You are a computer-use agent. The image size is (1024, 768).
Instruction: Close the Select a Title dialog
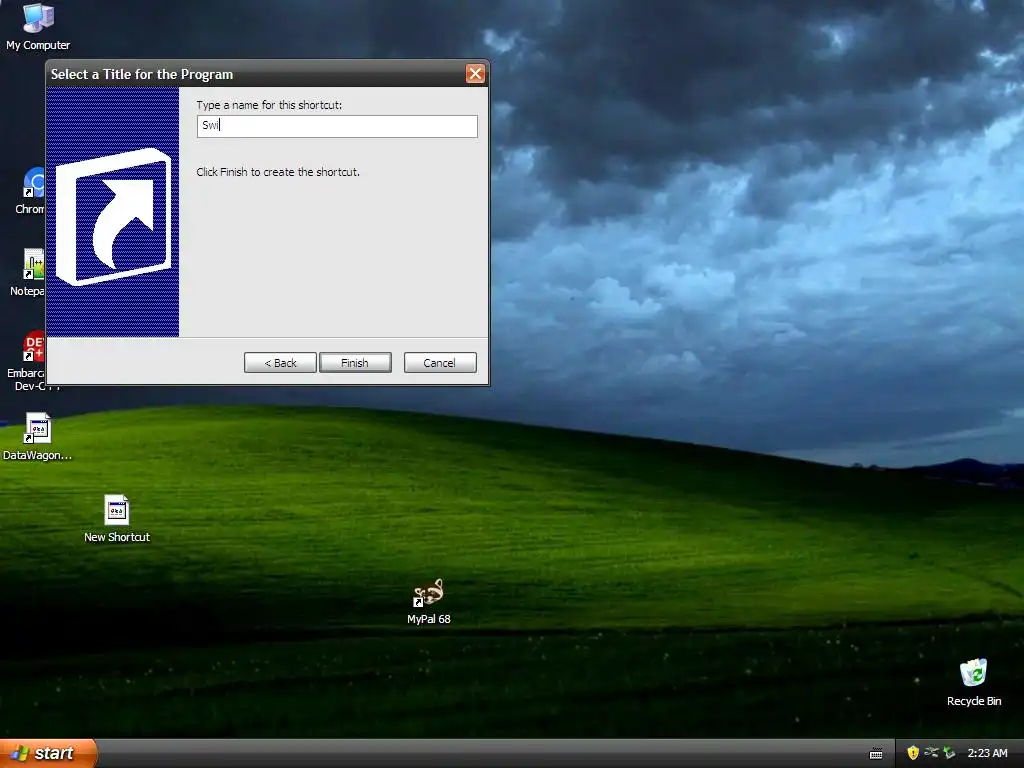pyautogui.click(x=475, y=74)
